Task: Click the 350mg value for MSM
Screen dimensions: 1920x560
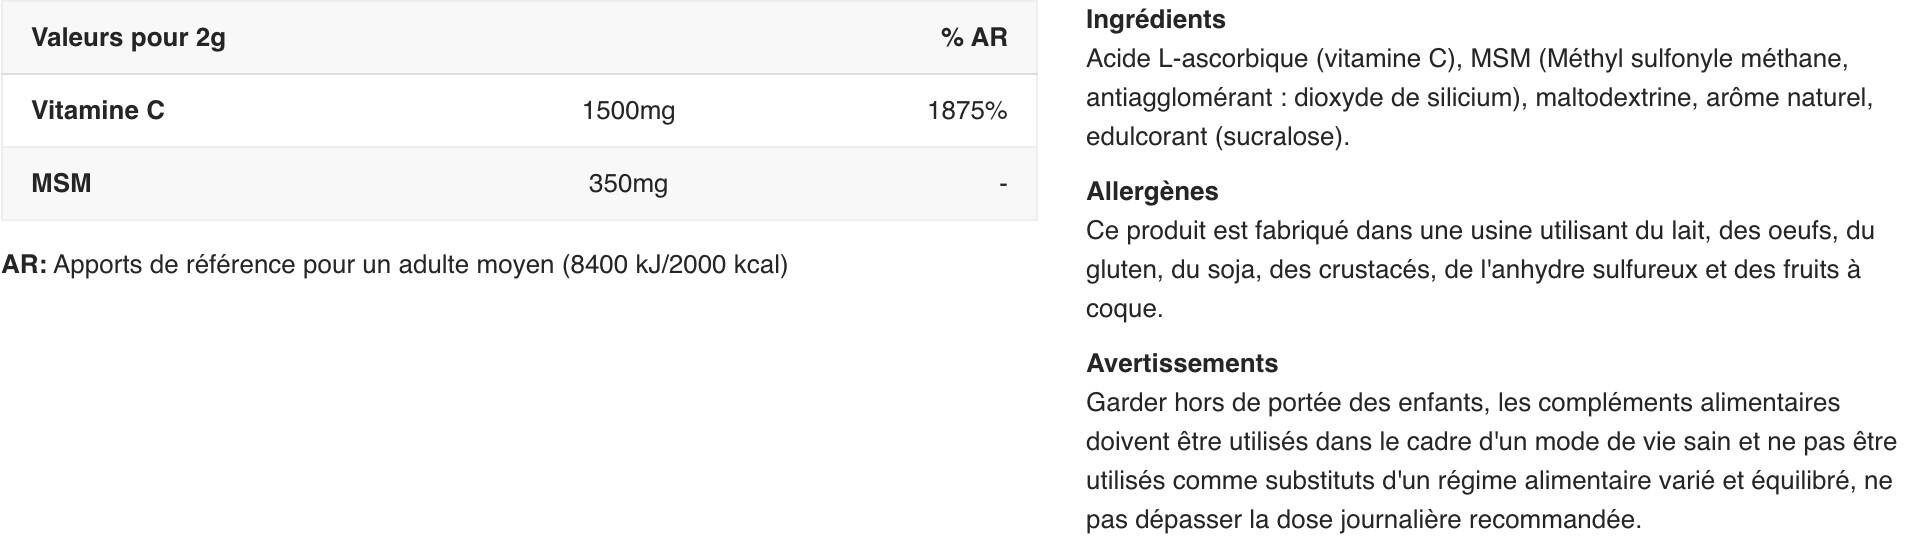Action: pos(628,183)
